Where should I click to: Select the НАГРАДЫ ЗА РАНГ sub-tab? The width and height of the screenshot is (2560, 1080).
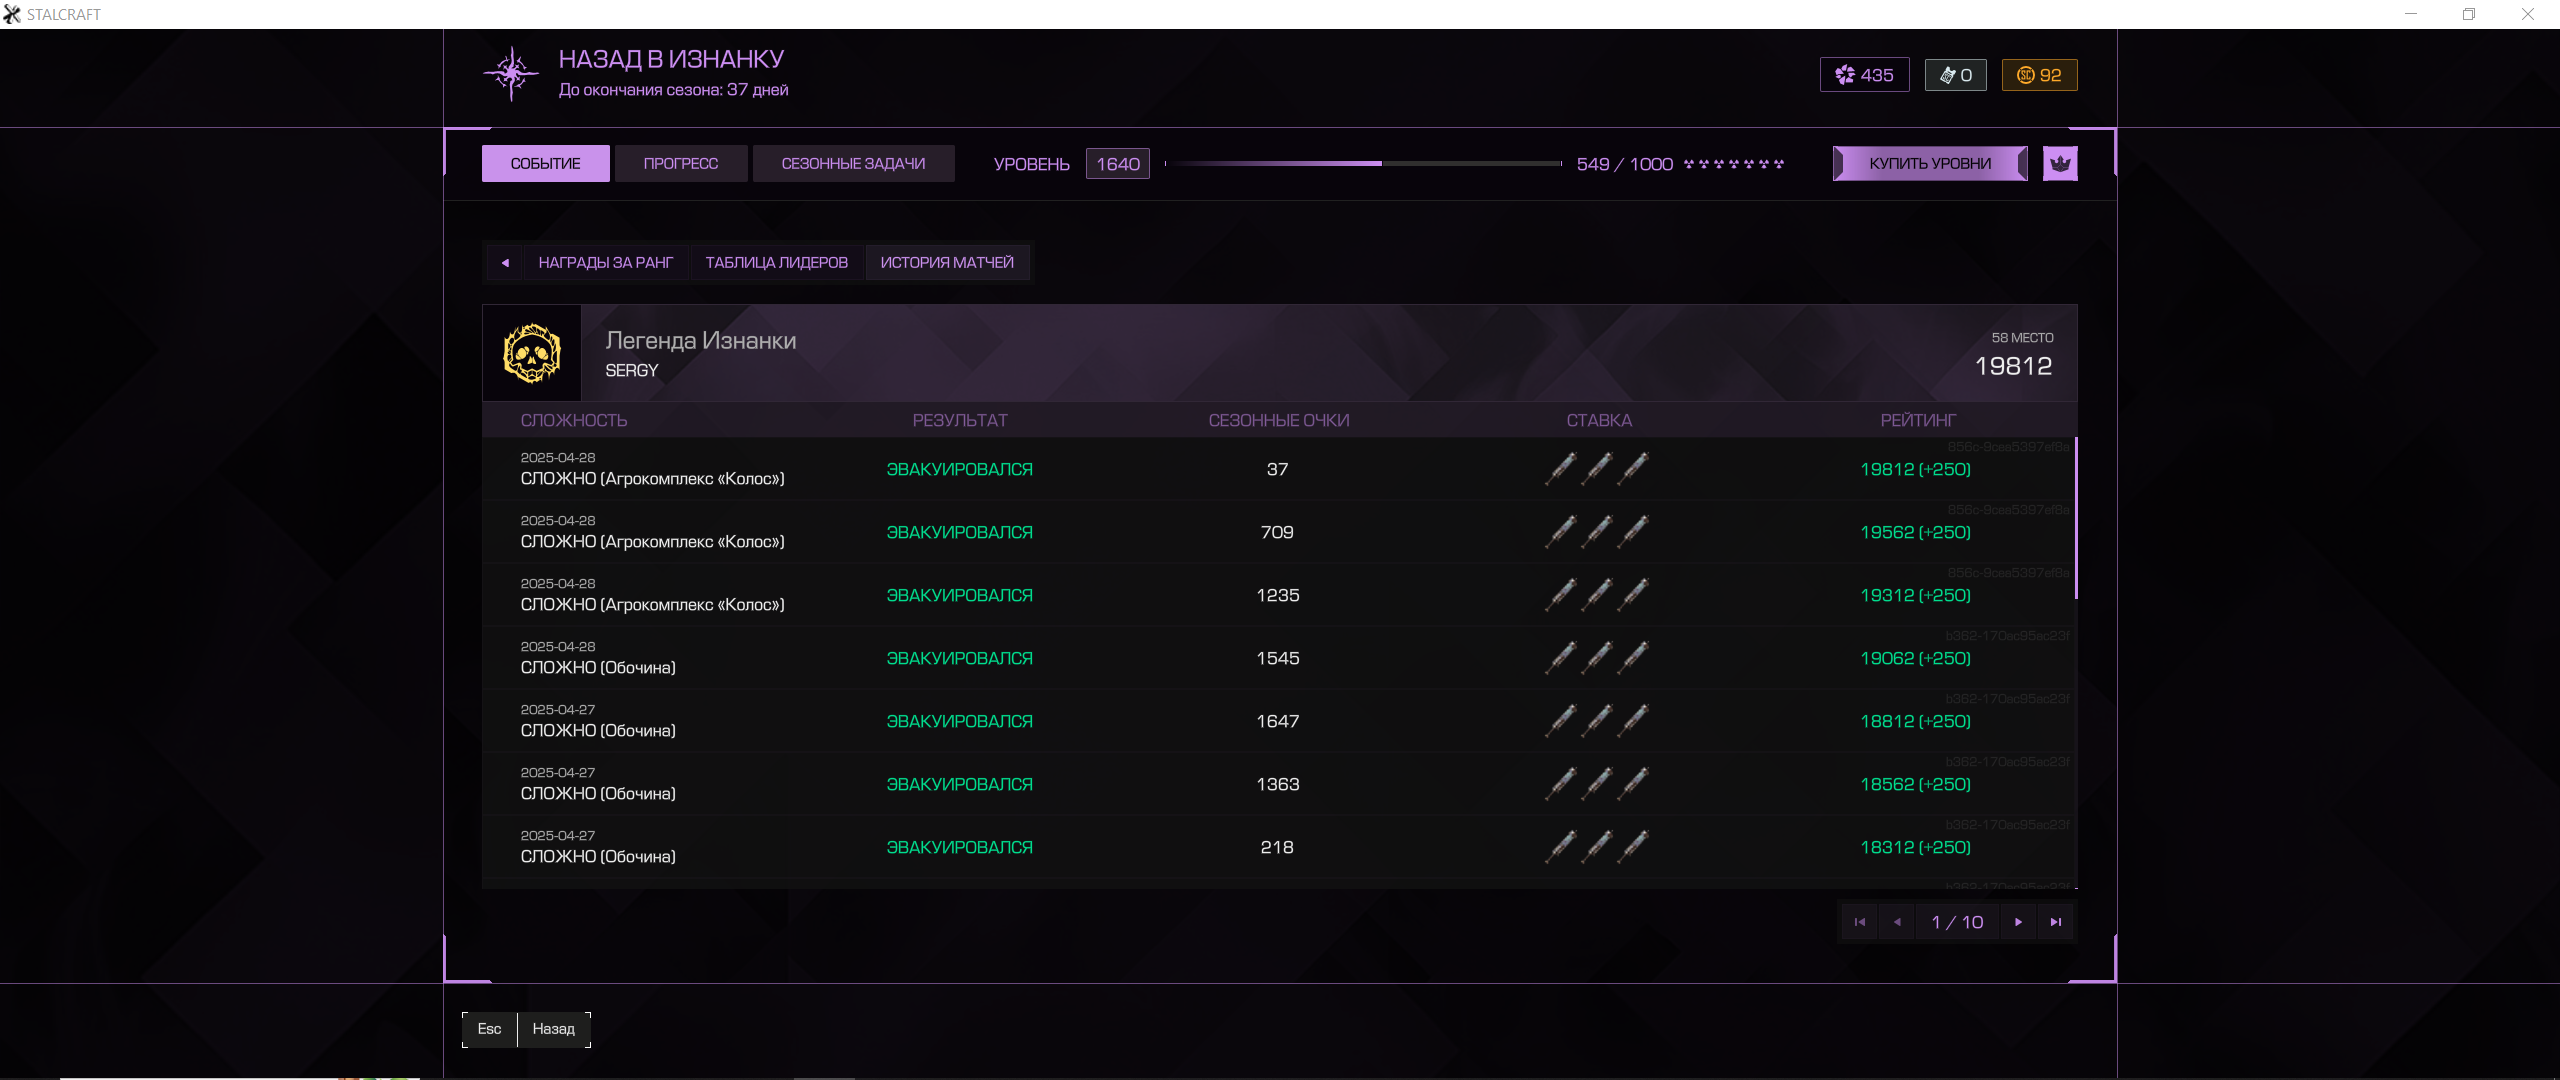[605, 263]
